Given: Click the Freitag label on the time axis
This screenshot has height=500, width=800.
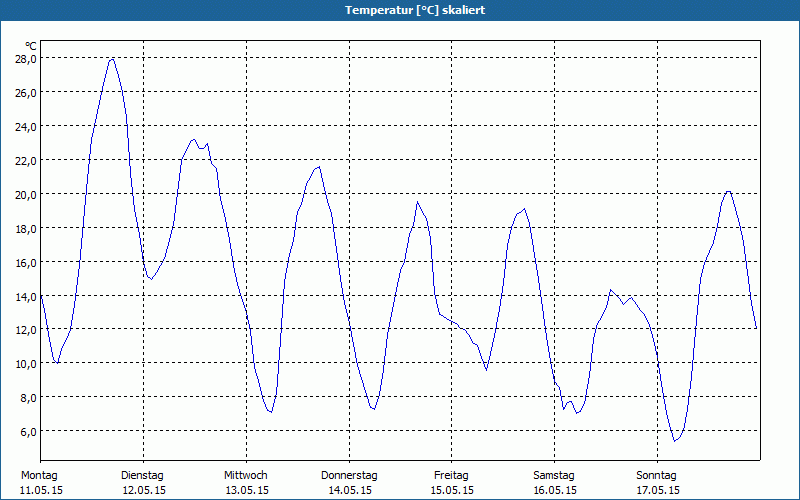Looking at the screenshot, I should coord(451,475).
